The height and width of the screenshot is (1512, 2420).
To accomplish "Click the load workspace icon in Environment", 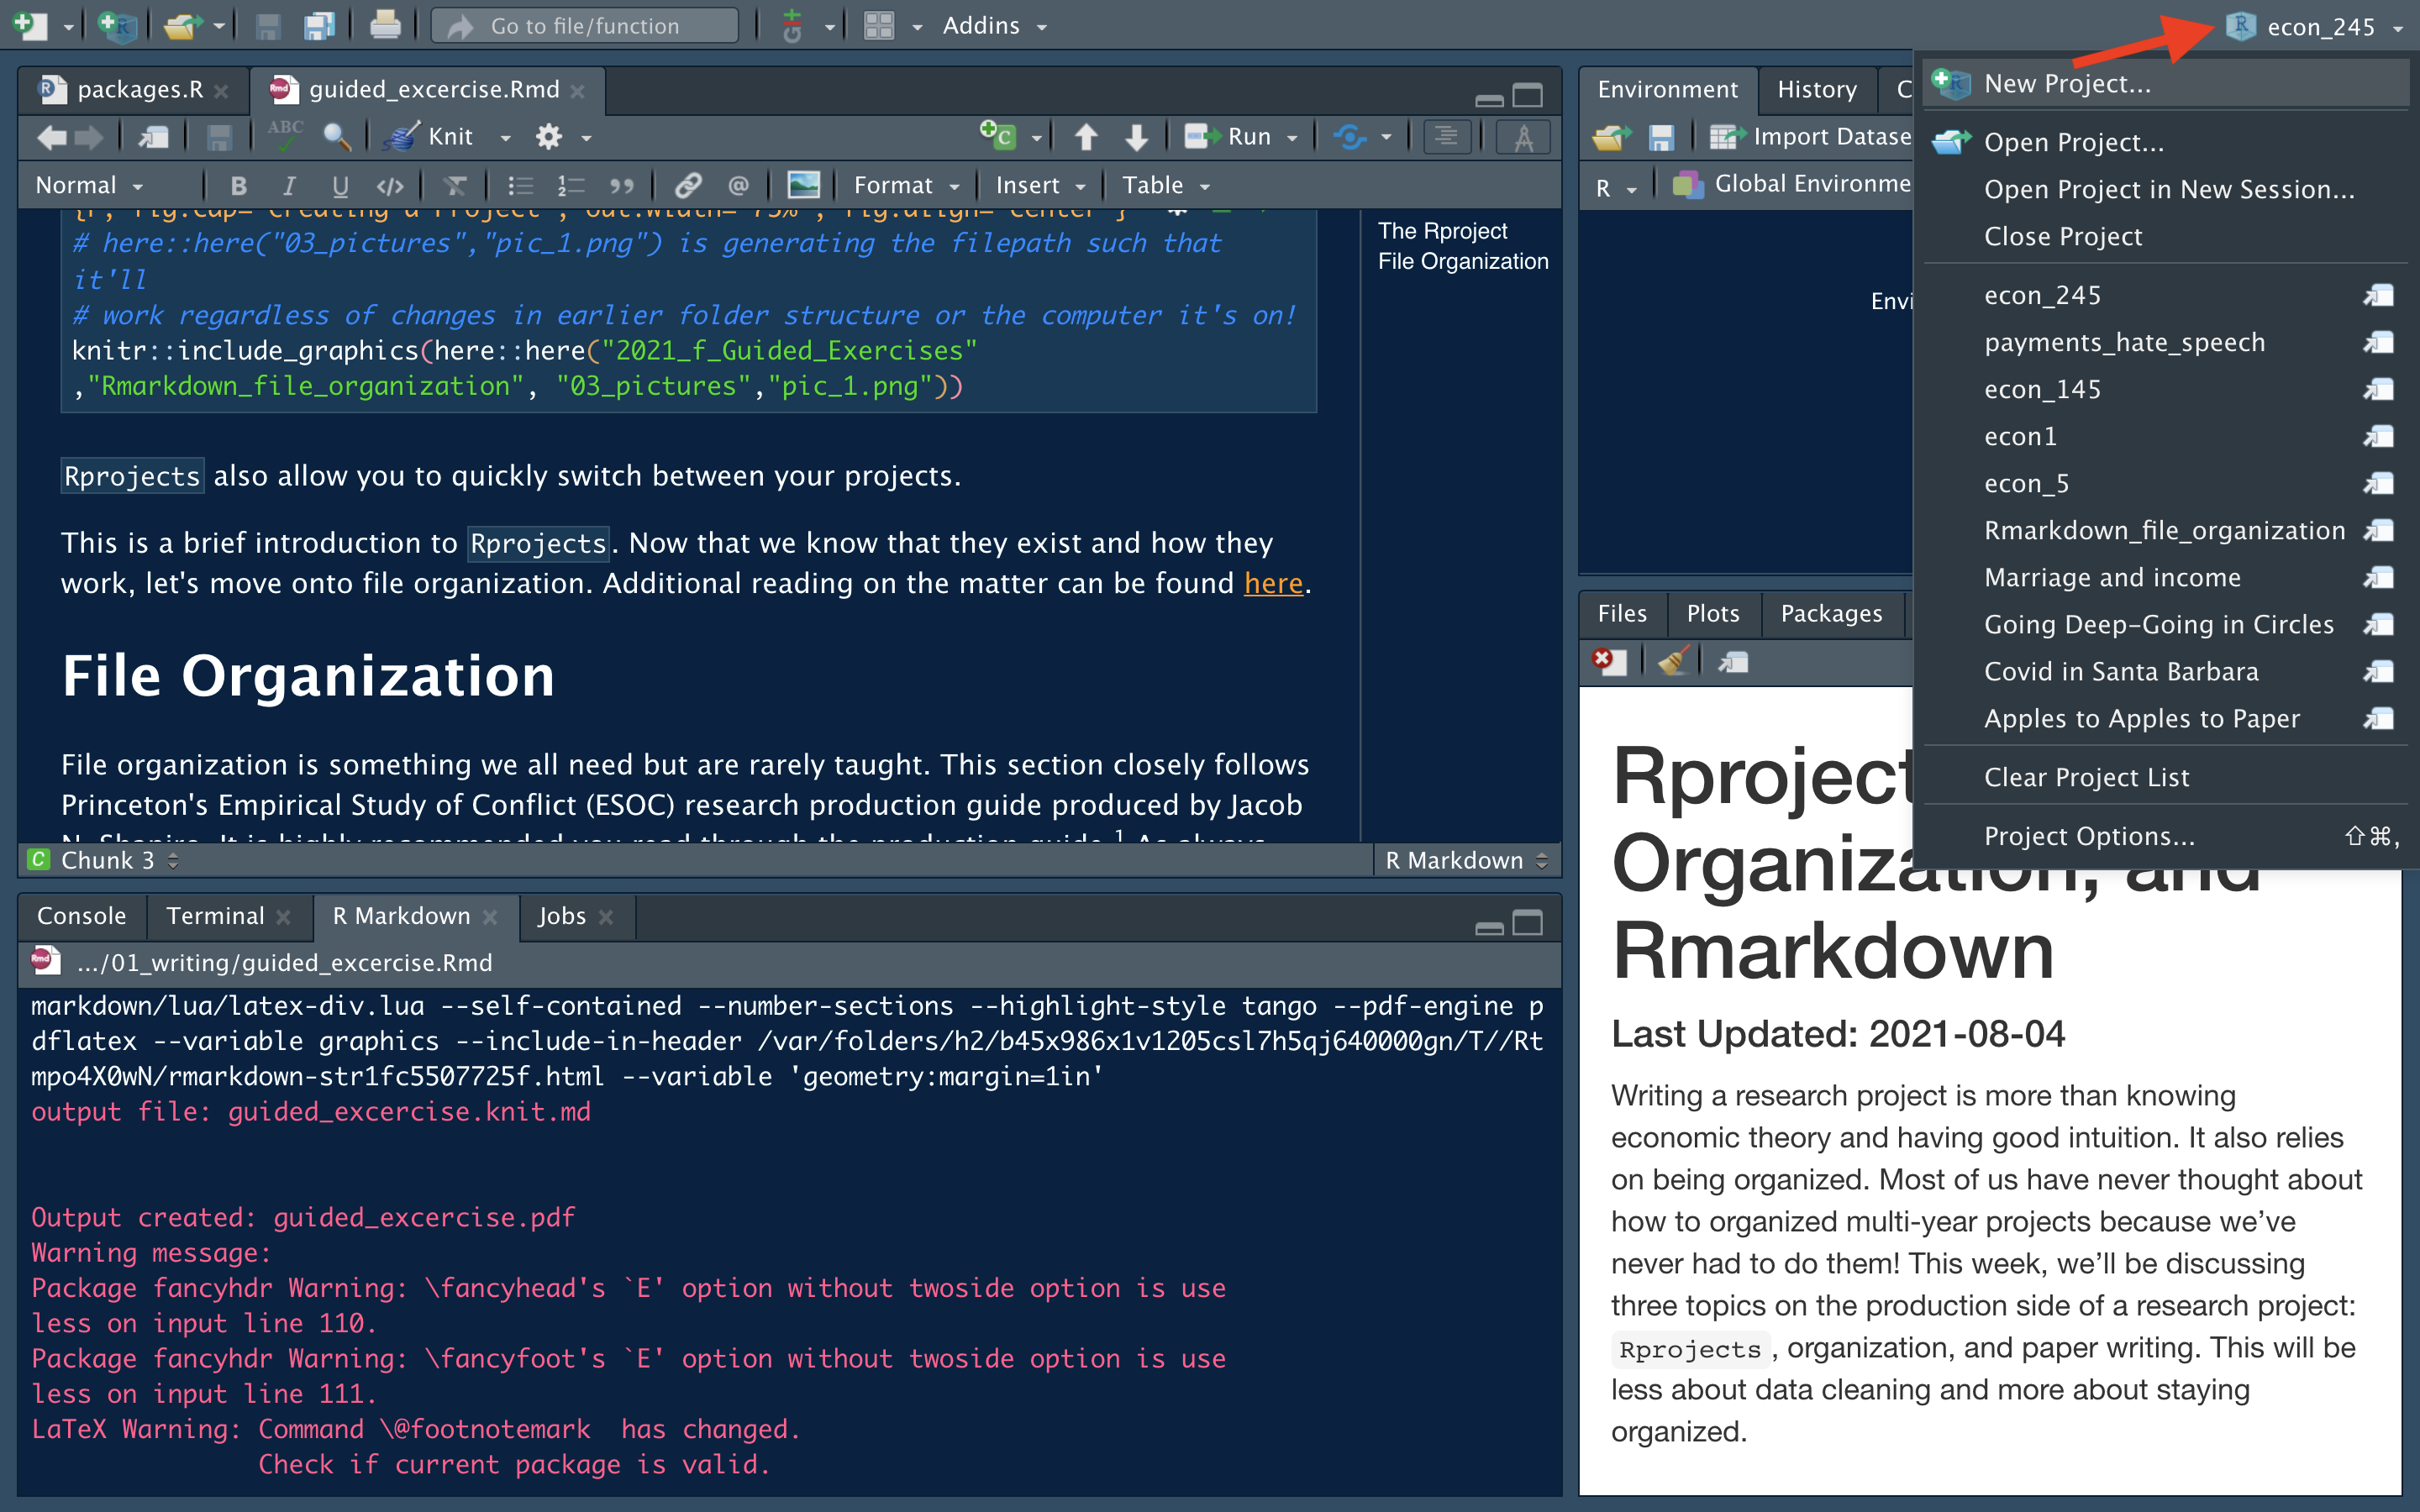I will pyautogui.click(x=1612, y=137).
